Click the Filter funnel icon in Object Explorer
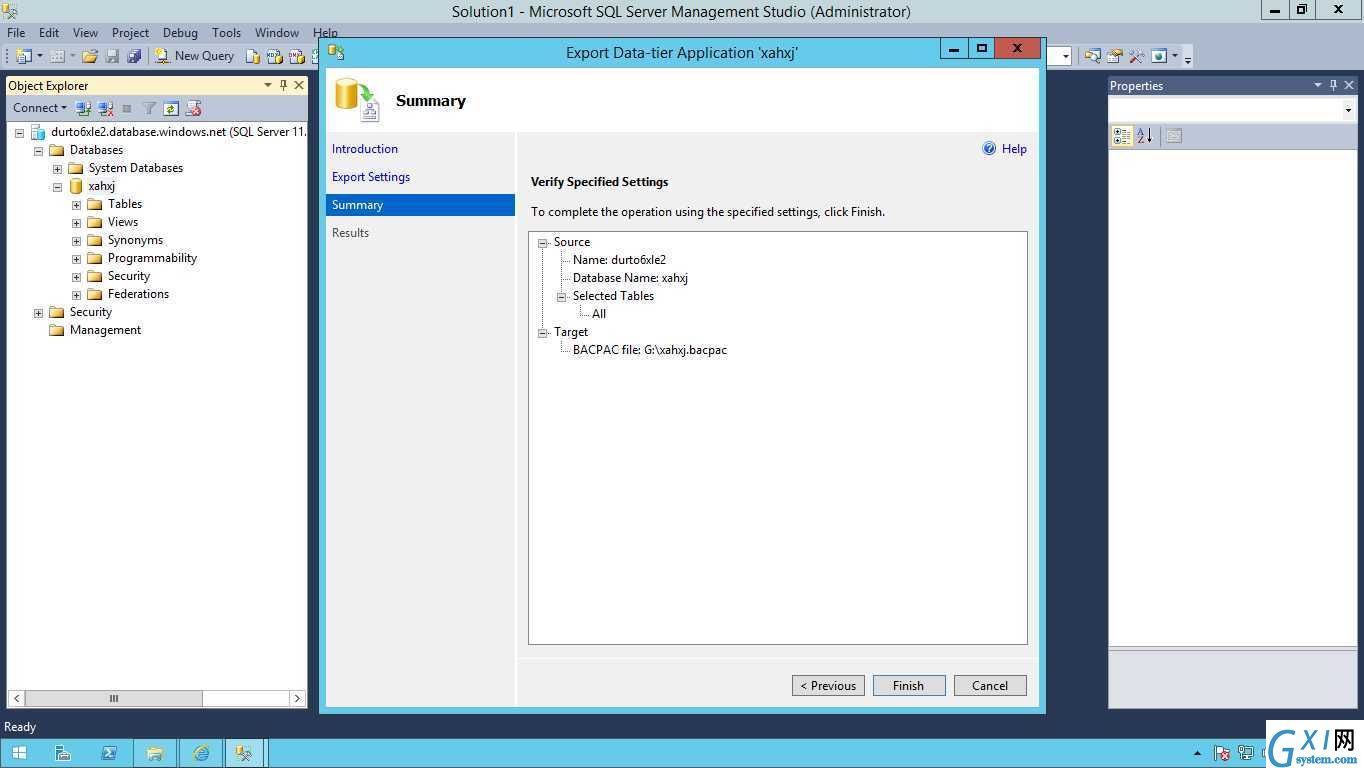Viewport: 1364px width, 768px height. coord(149,108)
